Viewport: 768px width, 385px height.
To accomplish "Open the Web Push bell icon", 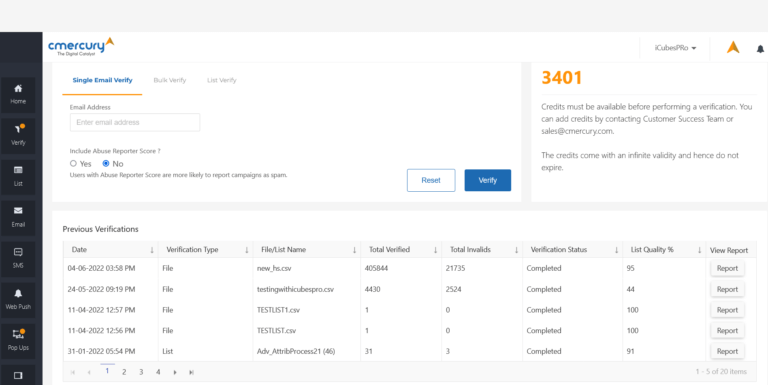I will (x=18, y=293).
